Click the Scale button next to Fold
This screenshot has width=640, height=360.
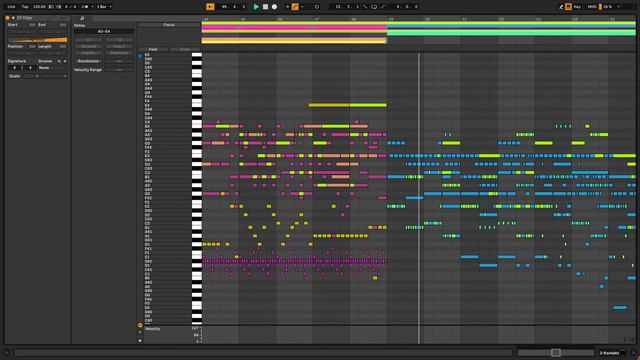click(x=185, y=49)
